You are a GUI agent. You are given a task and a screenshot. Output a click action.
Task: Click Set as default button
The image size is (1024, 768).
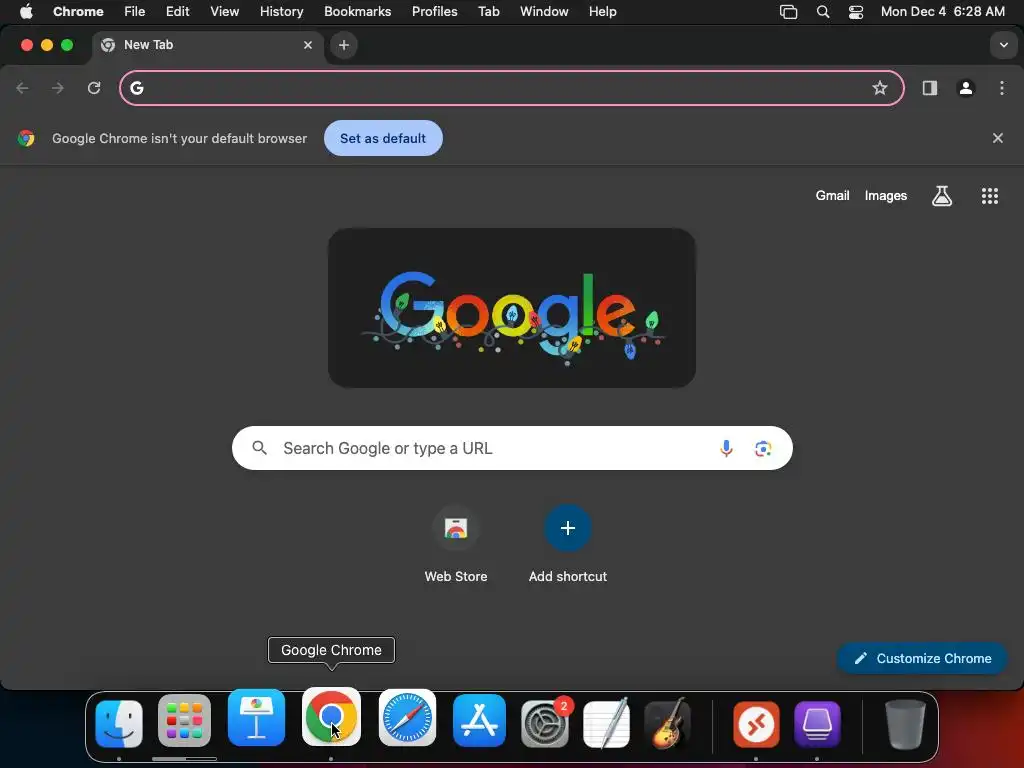[x=383, y=138]
